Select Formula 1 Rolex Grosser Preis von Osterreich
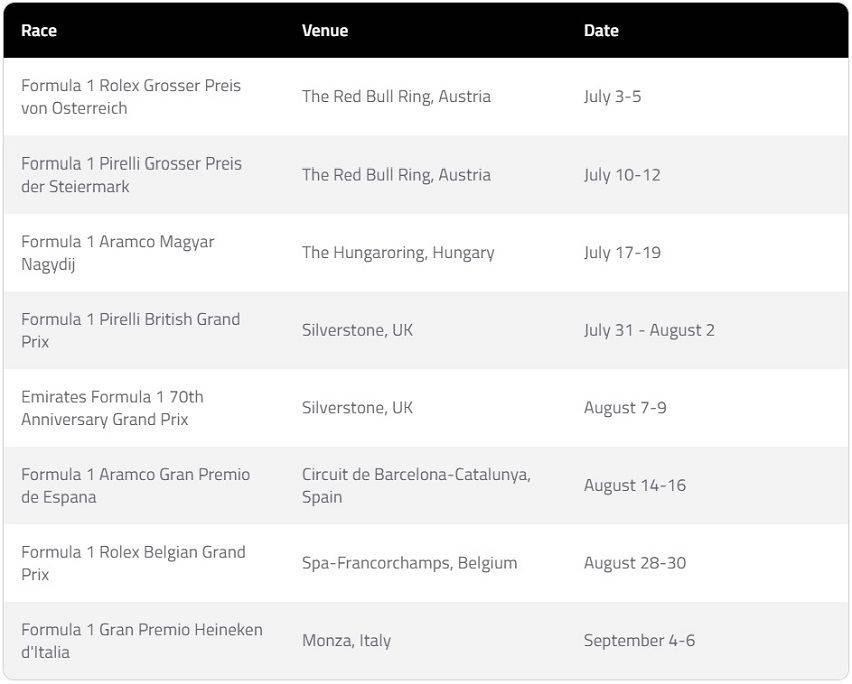 click(x=131, y=97)
